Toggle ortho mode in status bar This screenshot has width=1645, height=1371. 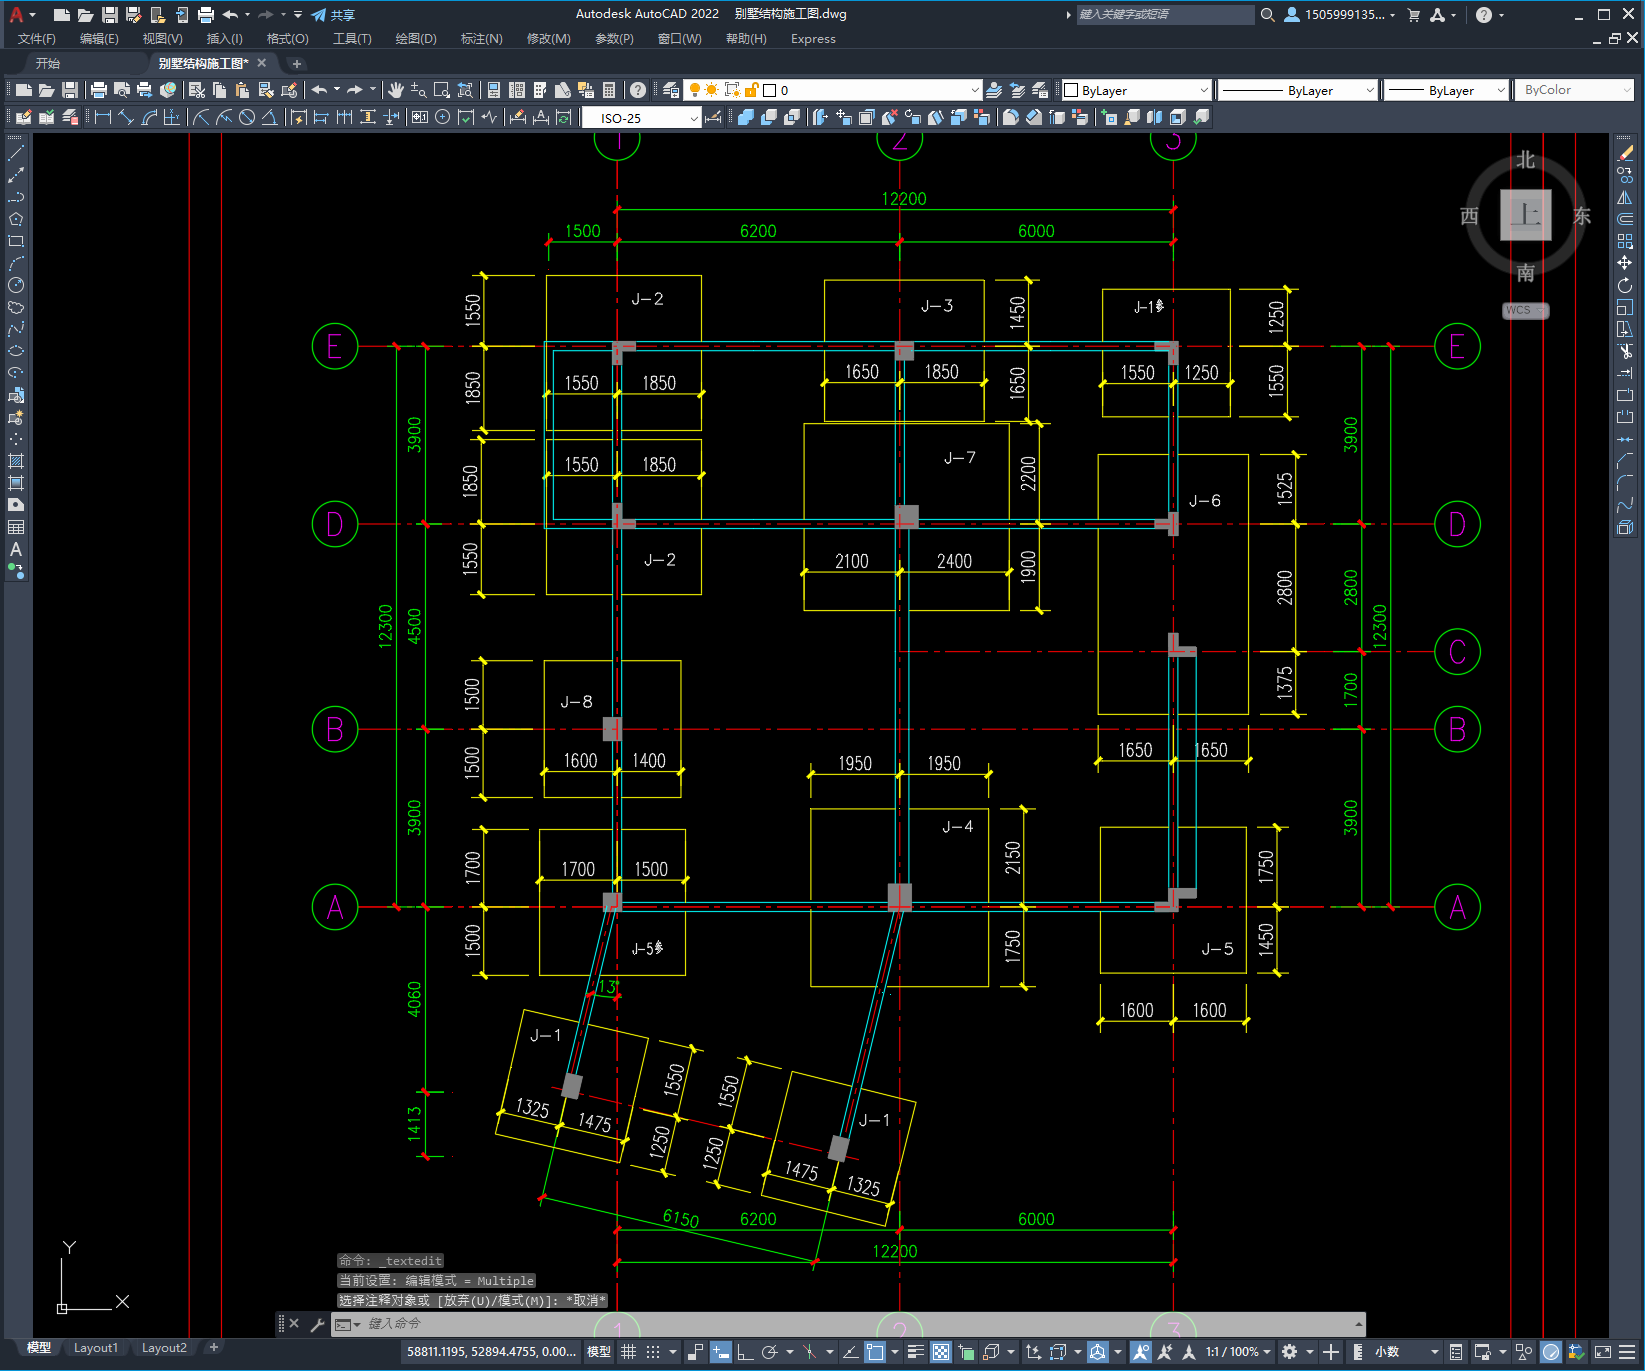(745, 1352)
